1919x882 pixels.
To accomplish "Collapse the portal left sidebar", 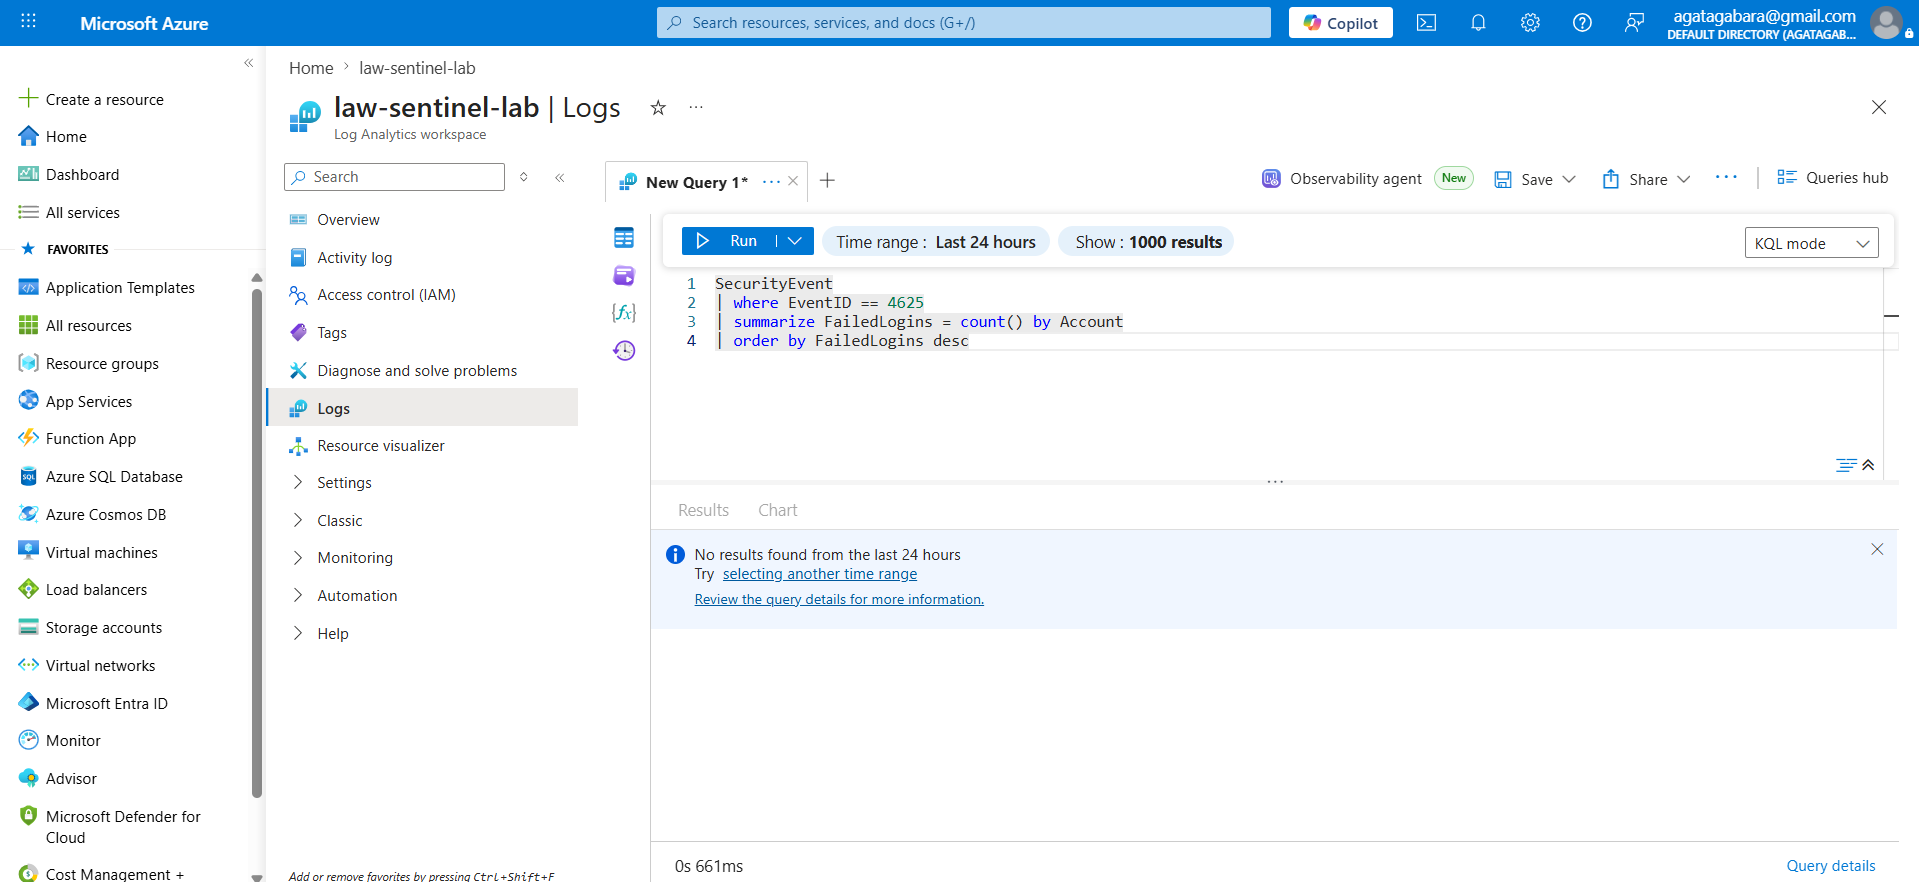I will pyautogui.click(x=248, y=63).
